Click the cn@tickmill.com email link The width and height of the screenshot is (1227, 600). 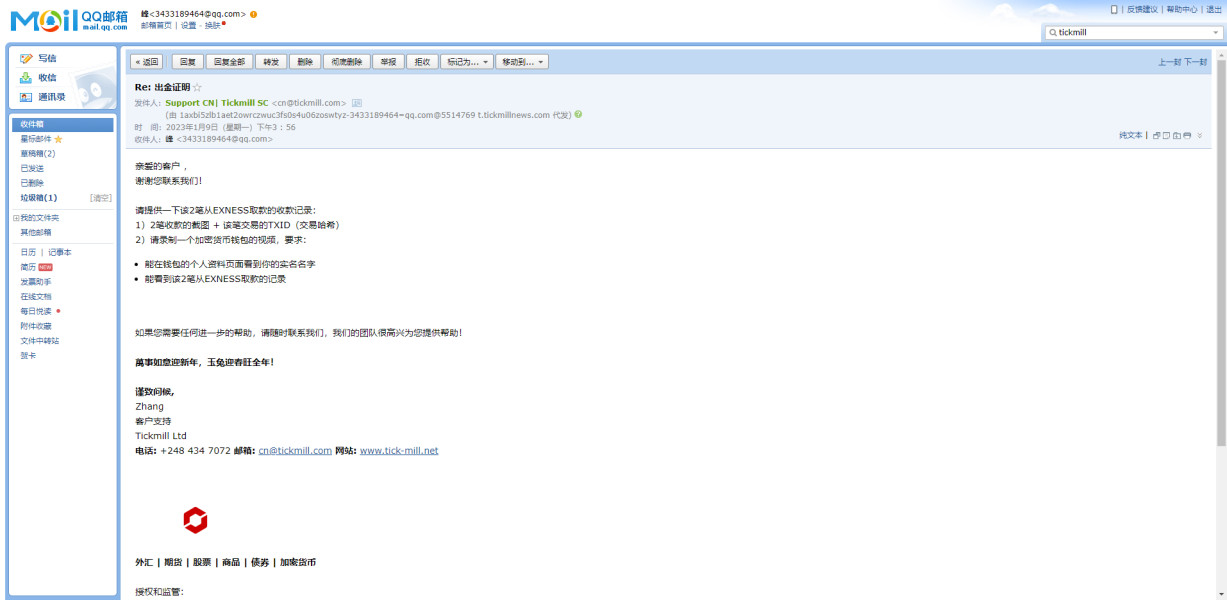[295, 451]
